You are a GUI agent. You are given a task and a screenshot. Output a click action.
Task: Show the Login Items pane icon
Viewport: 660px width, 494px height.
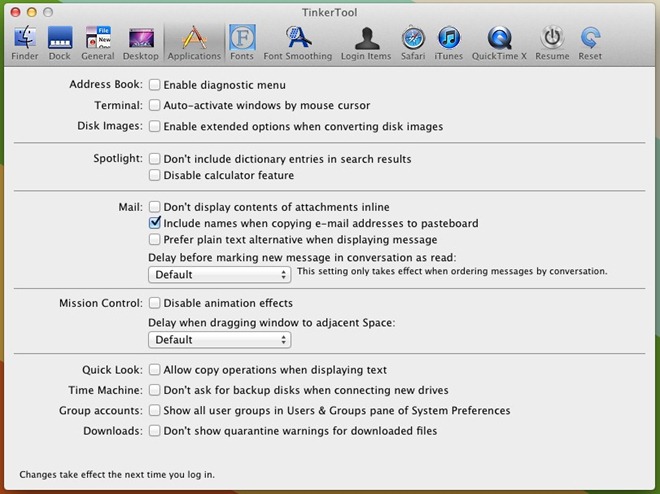367,38
